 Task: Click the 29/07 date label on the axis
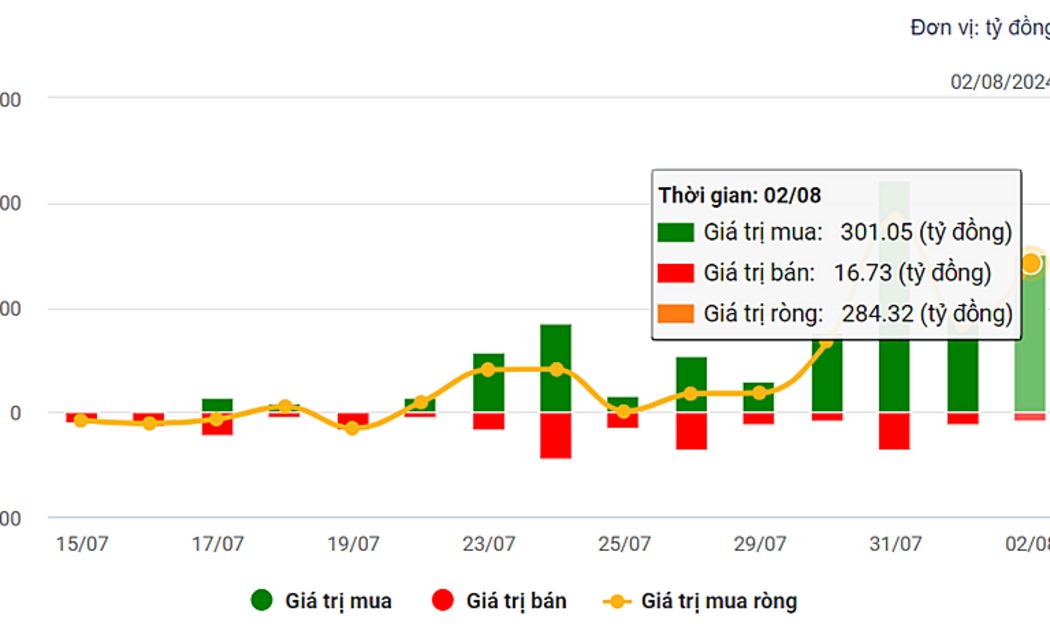[x=759, y=544]
